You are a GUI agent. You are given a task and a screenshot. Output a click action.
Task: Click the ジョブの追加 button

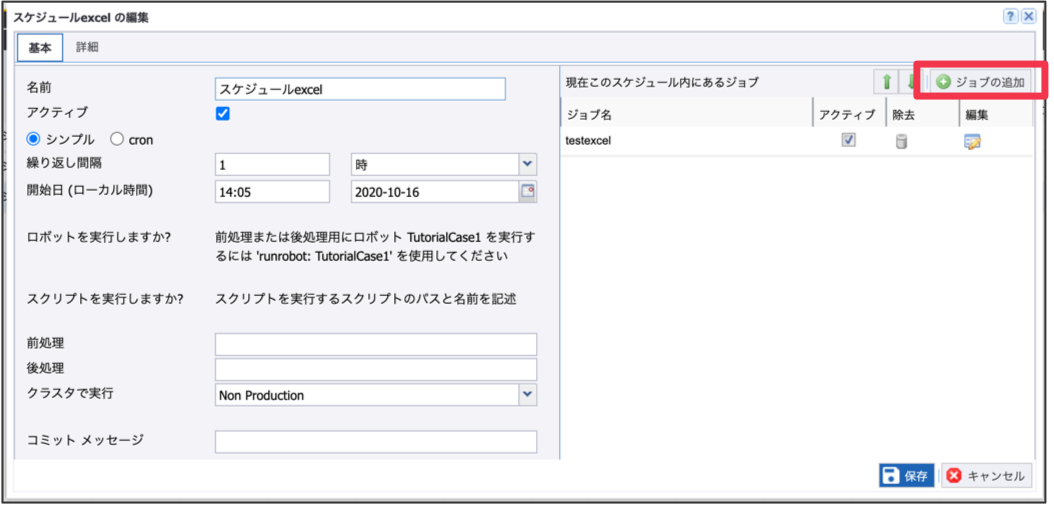tap(980, 83)
